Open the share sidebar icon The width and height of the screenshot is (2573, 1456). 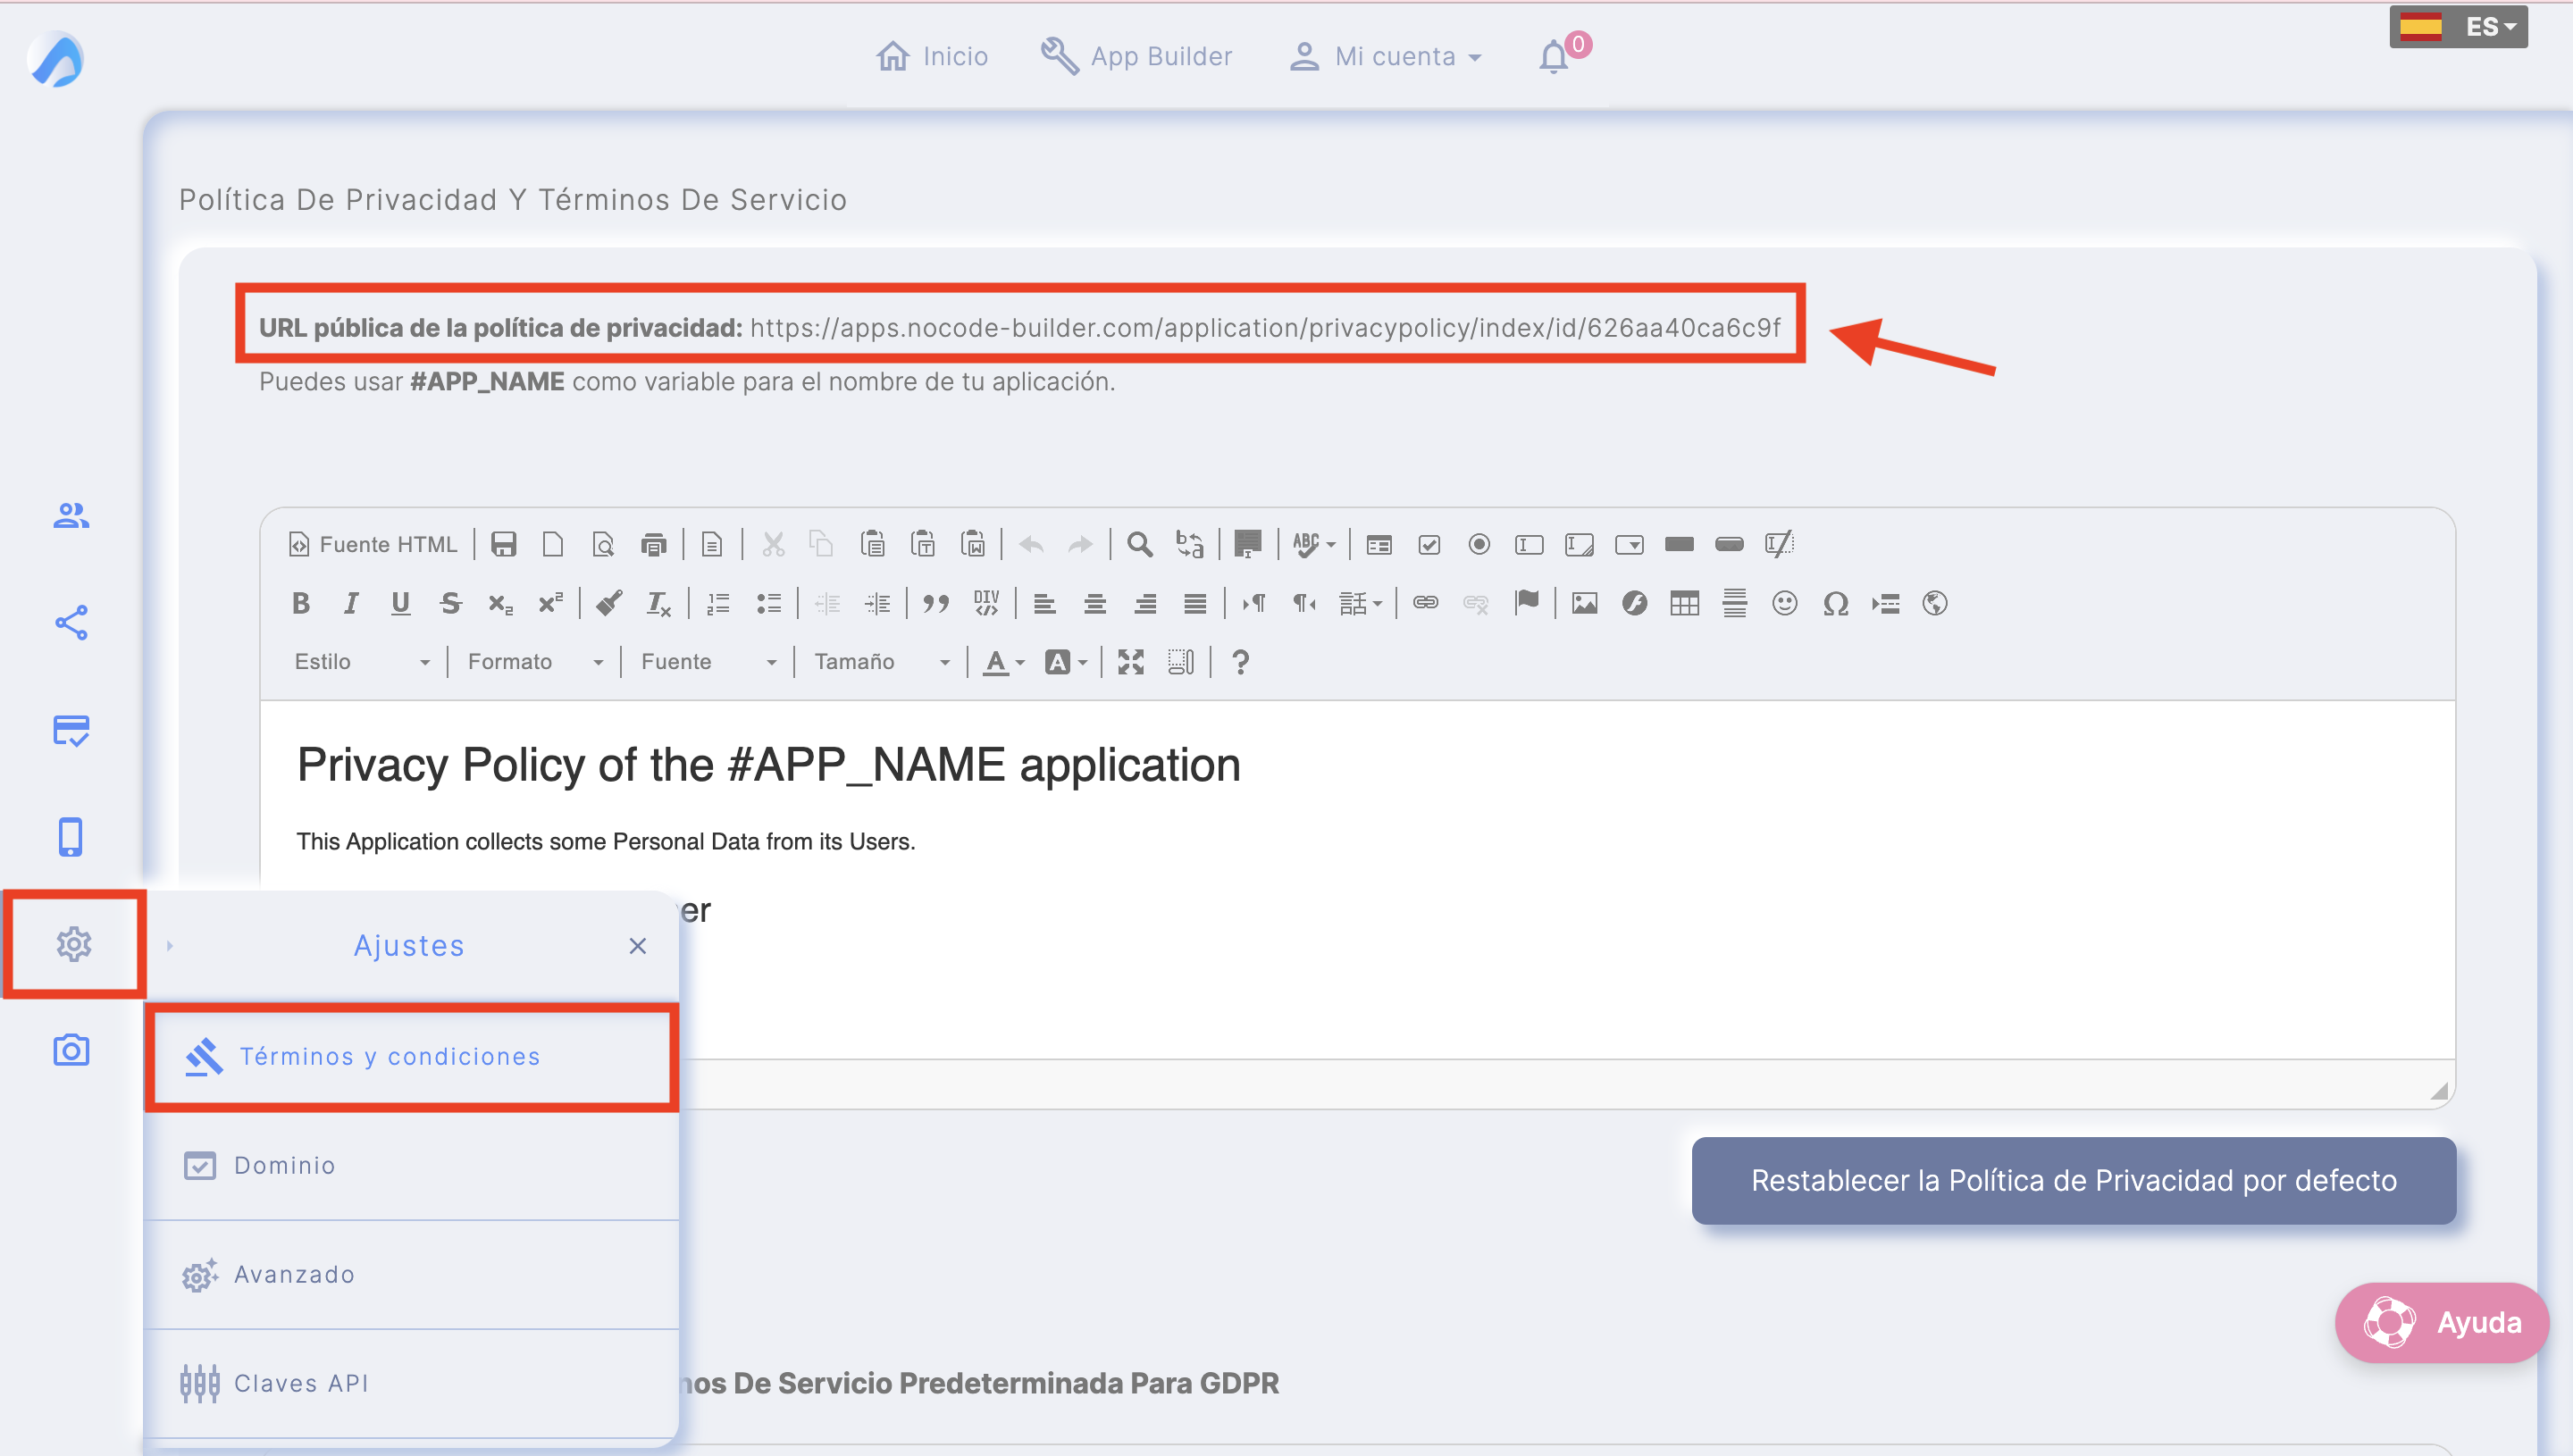[71, 622]
